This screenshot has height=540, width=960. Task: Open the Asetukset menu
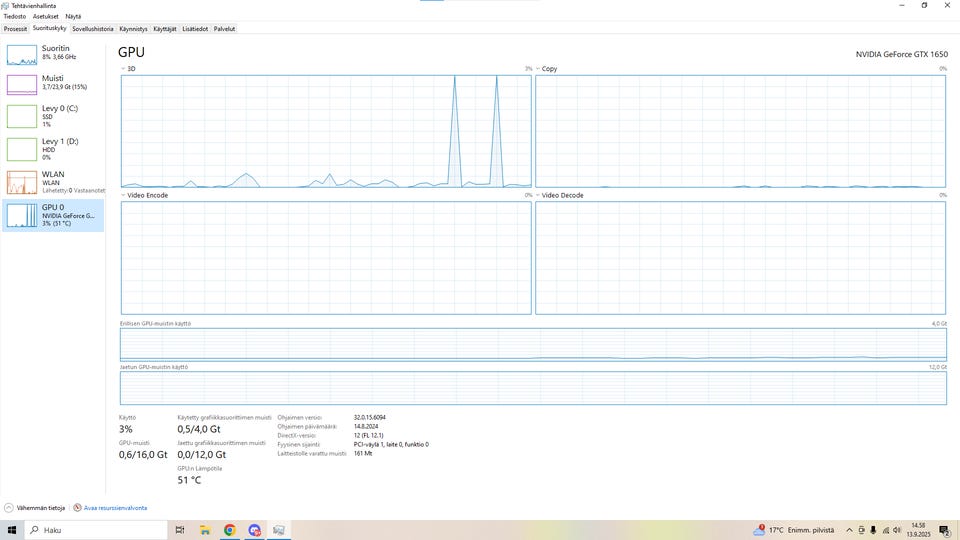coord(46,17)
